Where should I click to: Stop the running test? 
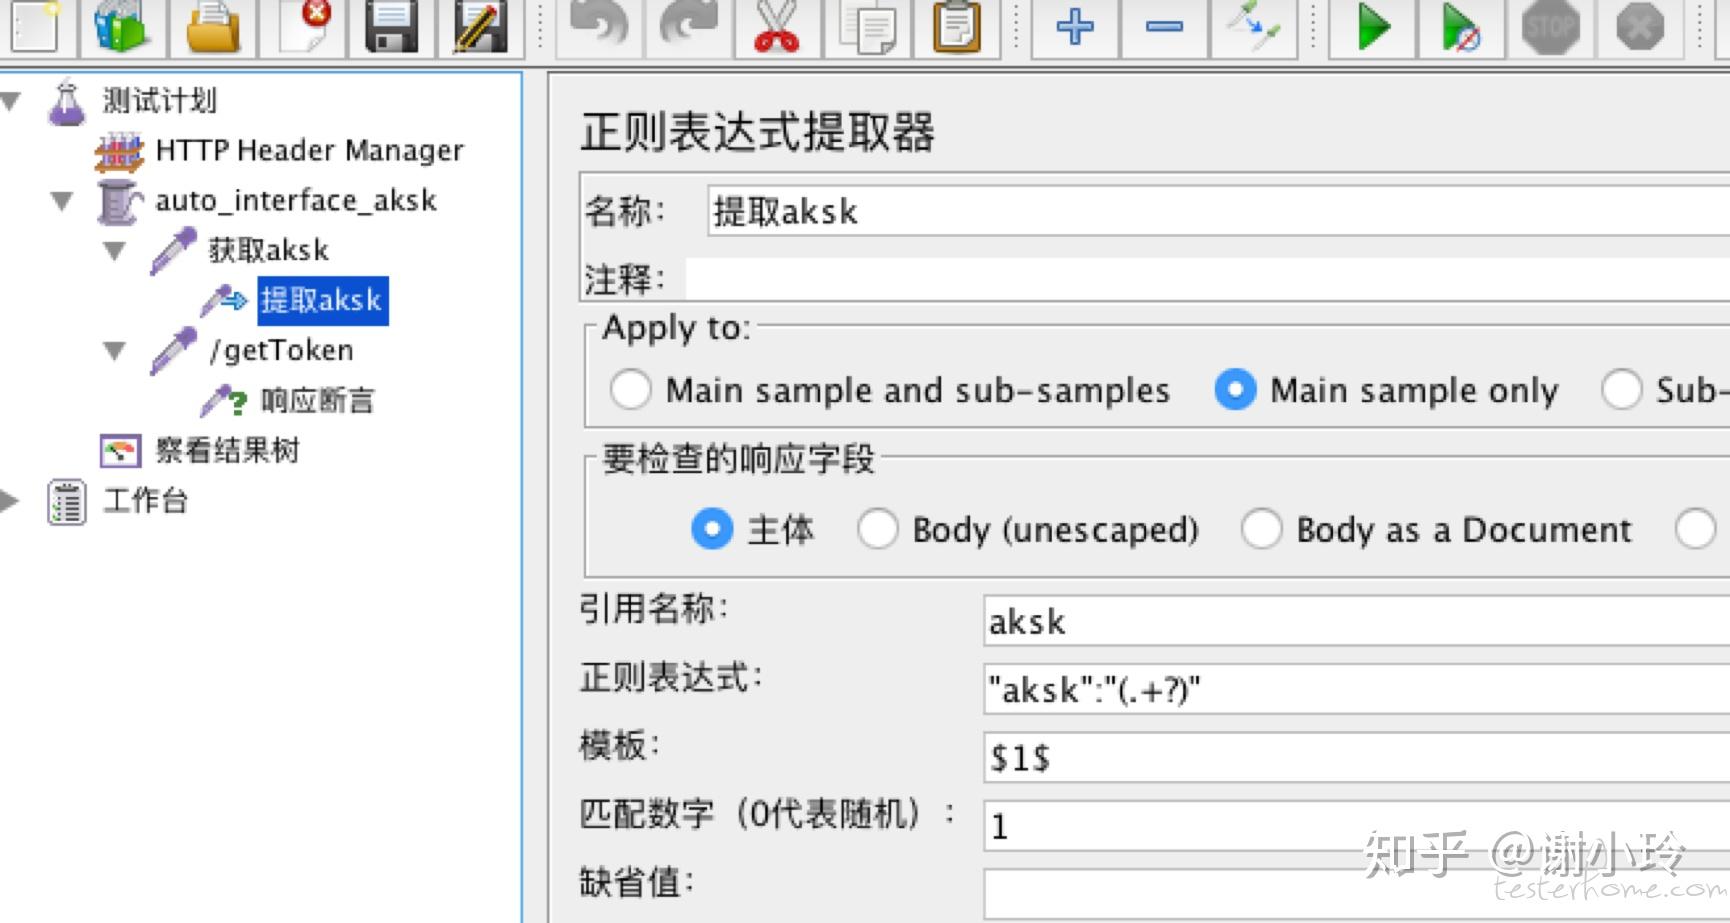pos(1550,30)
